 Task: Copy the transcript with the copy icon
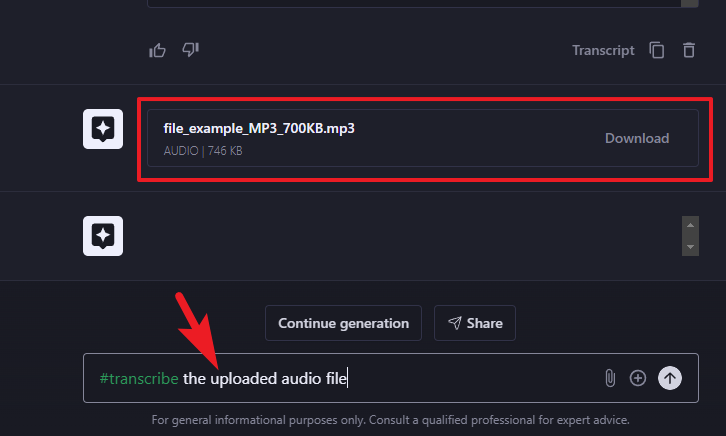657,50
